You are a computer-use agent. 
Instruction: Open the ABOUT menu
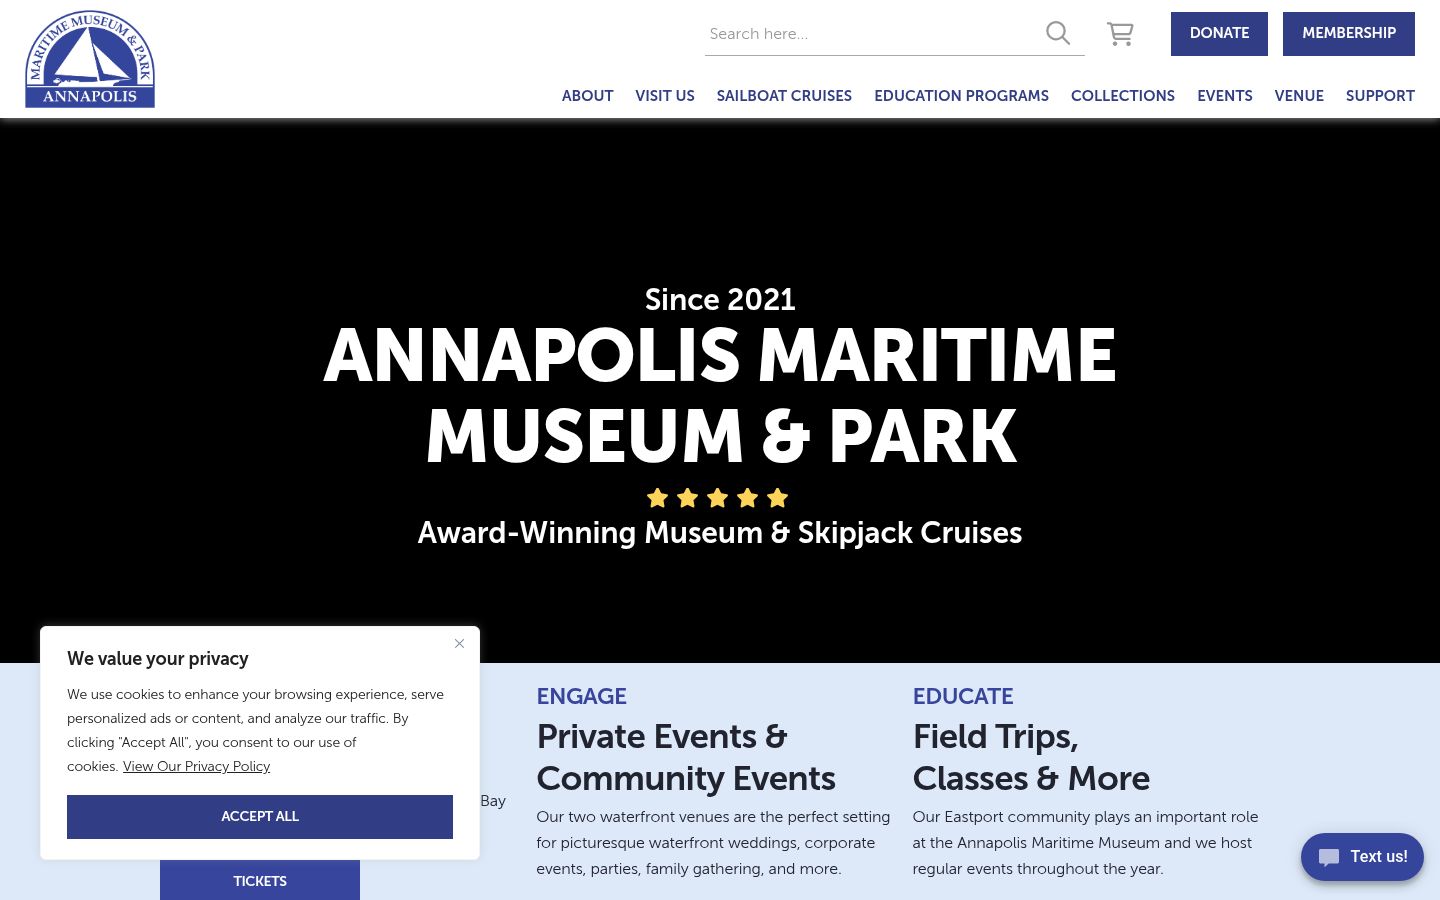coord(587,96)
